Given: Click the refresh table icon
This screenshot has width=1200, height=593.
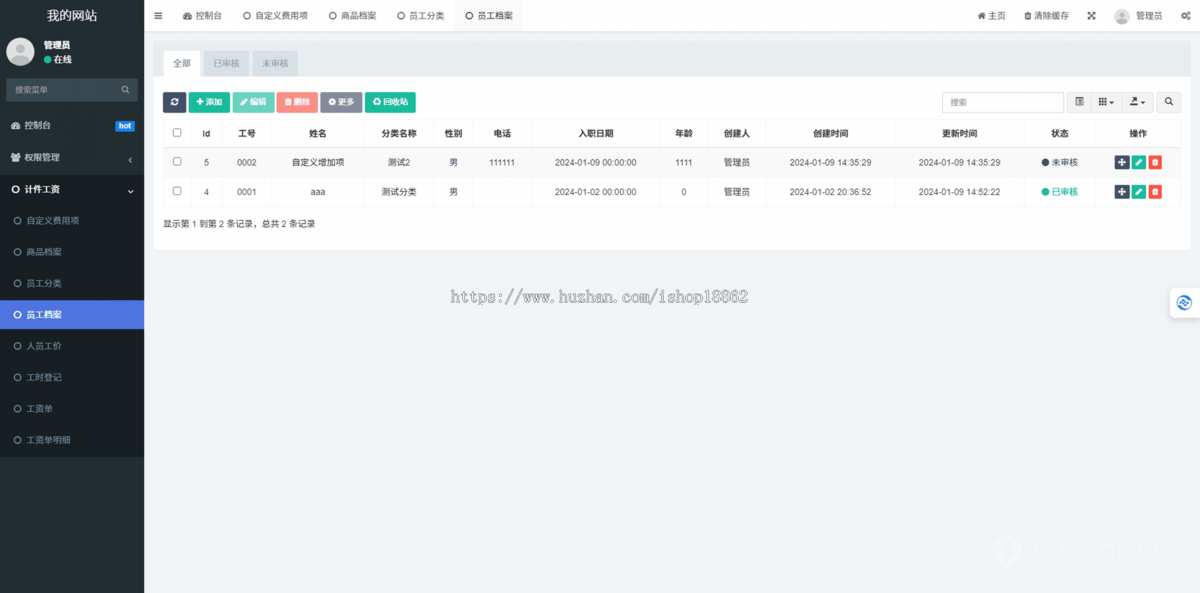Looking at the screenshot, I should click(x=174, y=102).
